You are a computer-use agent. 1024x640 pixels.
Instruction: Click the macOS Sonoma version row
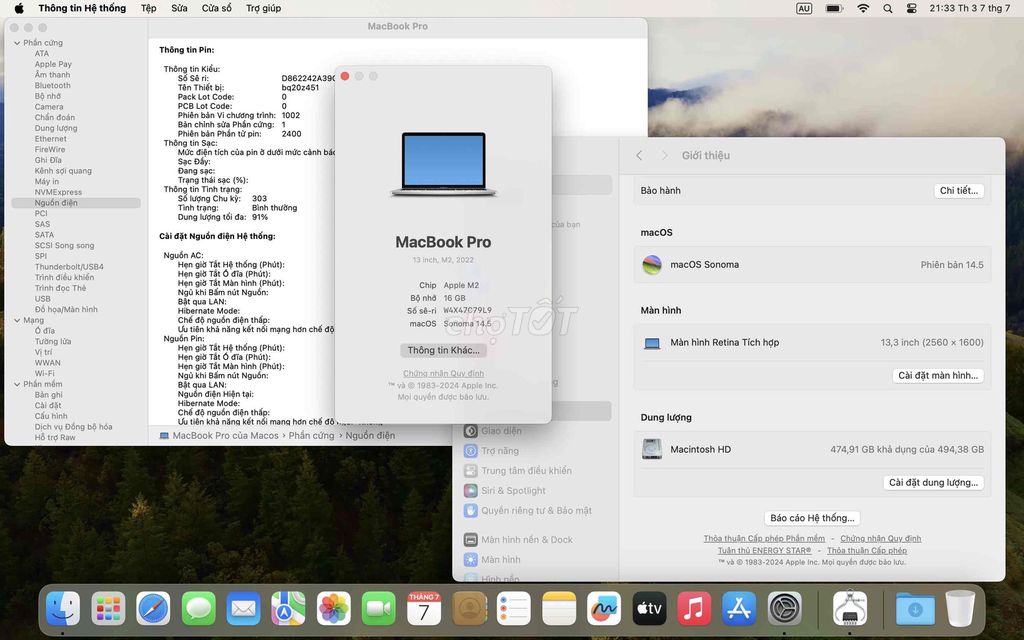[x=812, y=264]
